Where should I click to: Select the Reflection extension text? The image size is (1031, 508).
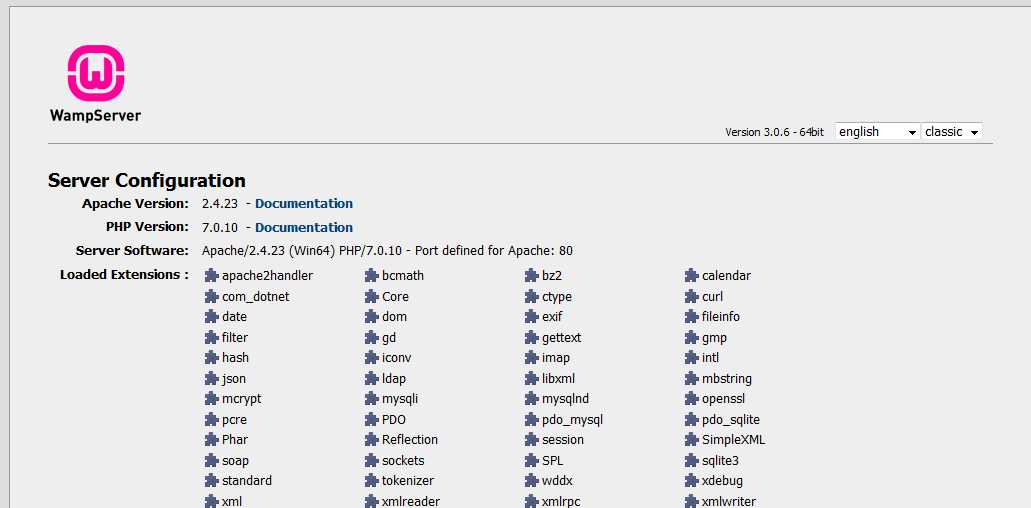click(410, 440)
